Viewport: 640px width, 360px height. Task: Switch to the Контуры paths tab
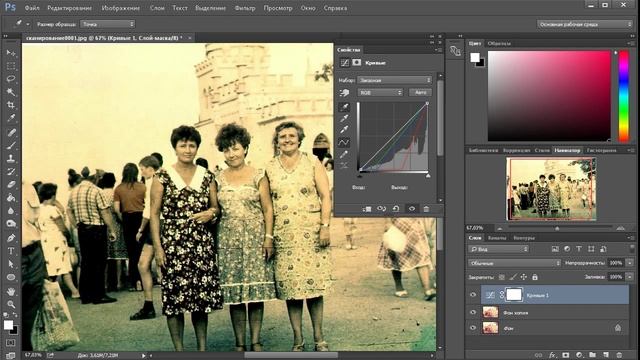pos(524,238)
